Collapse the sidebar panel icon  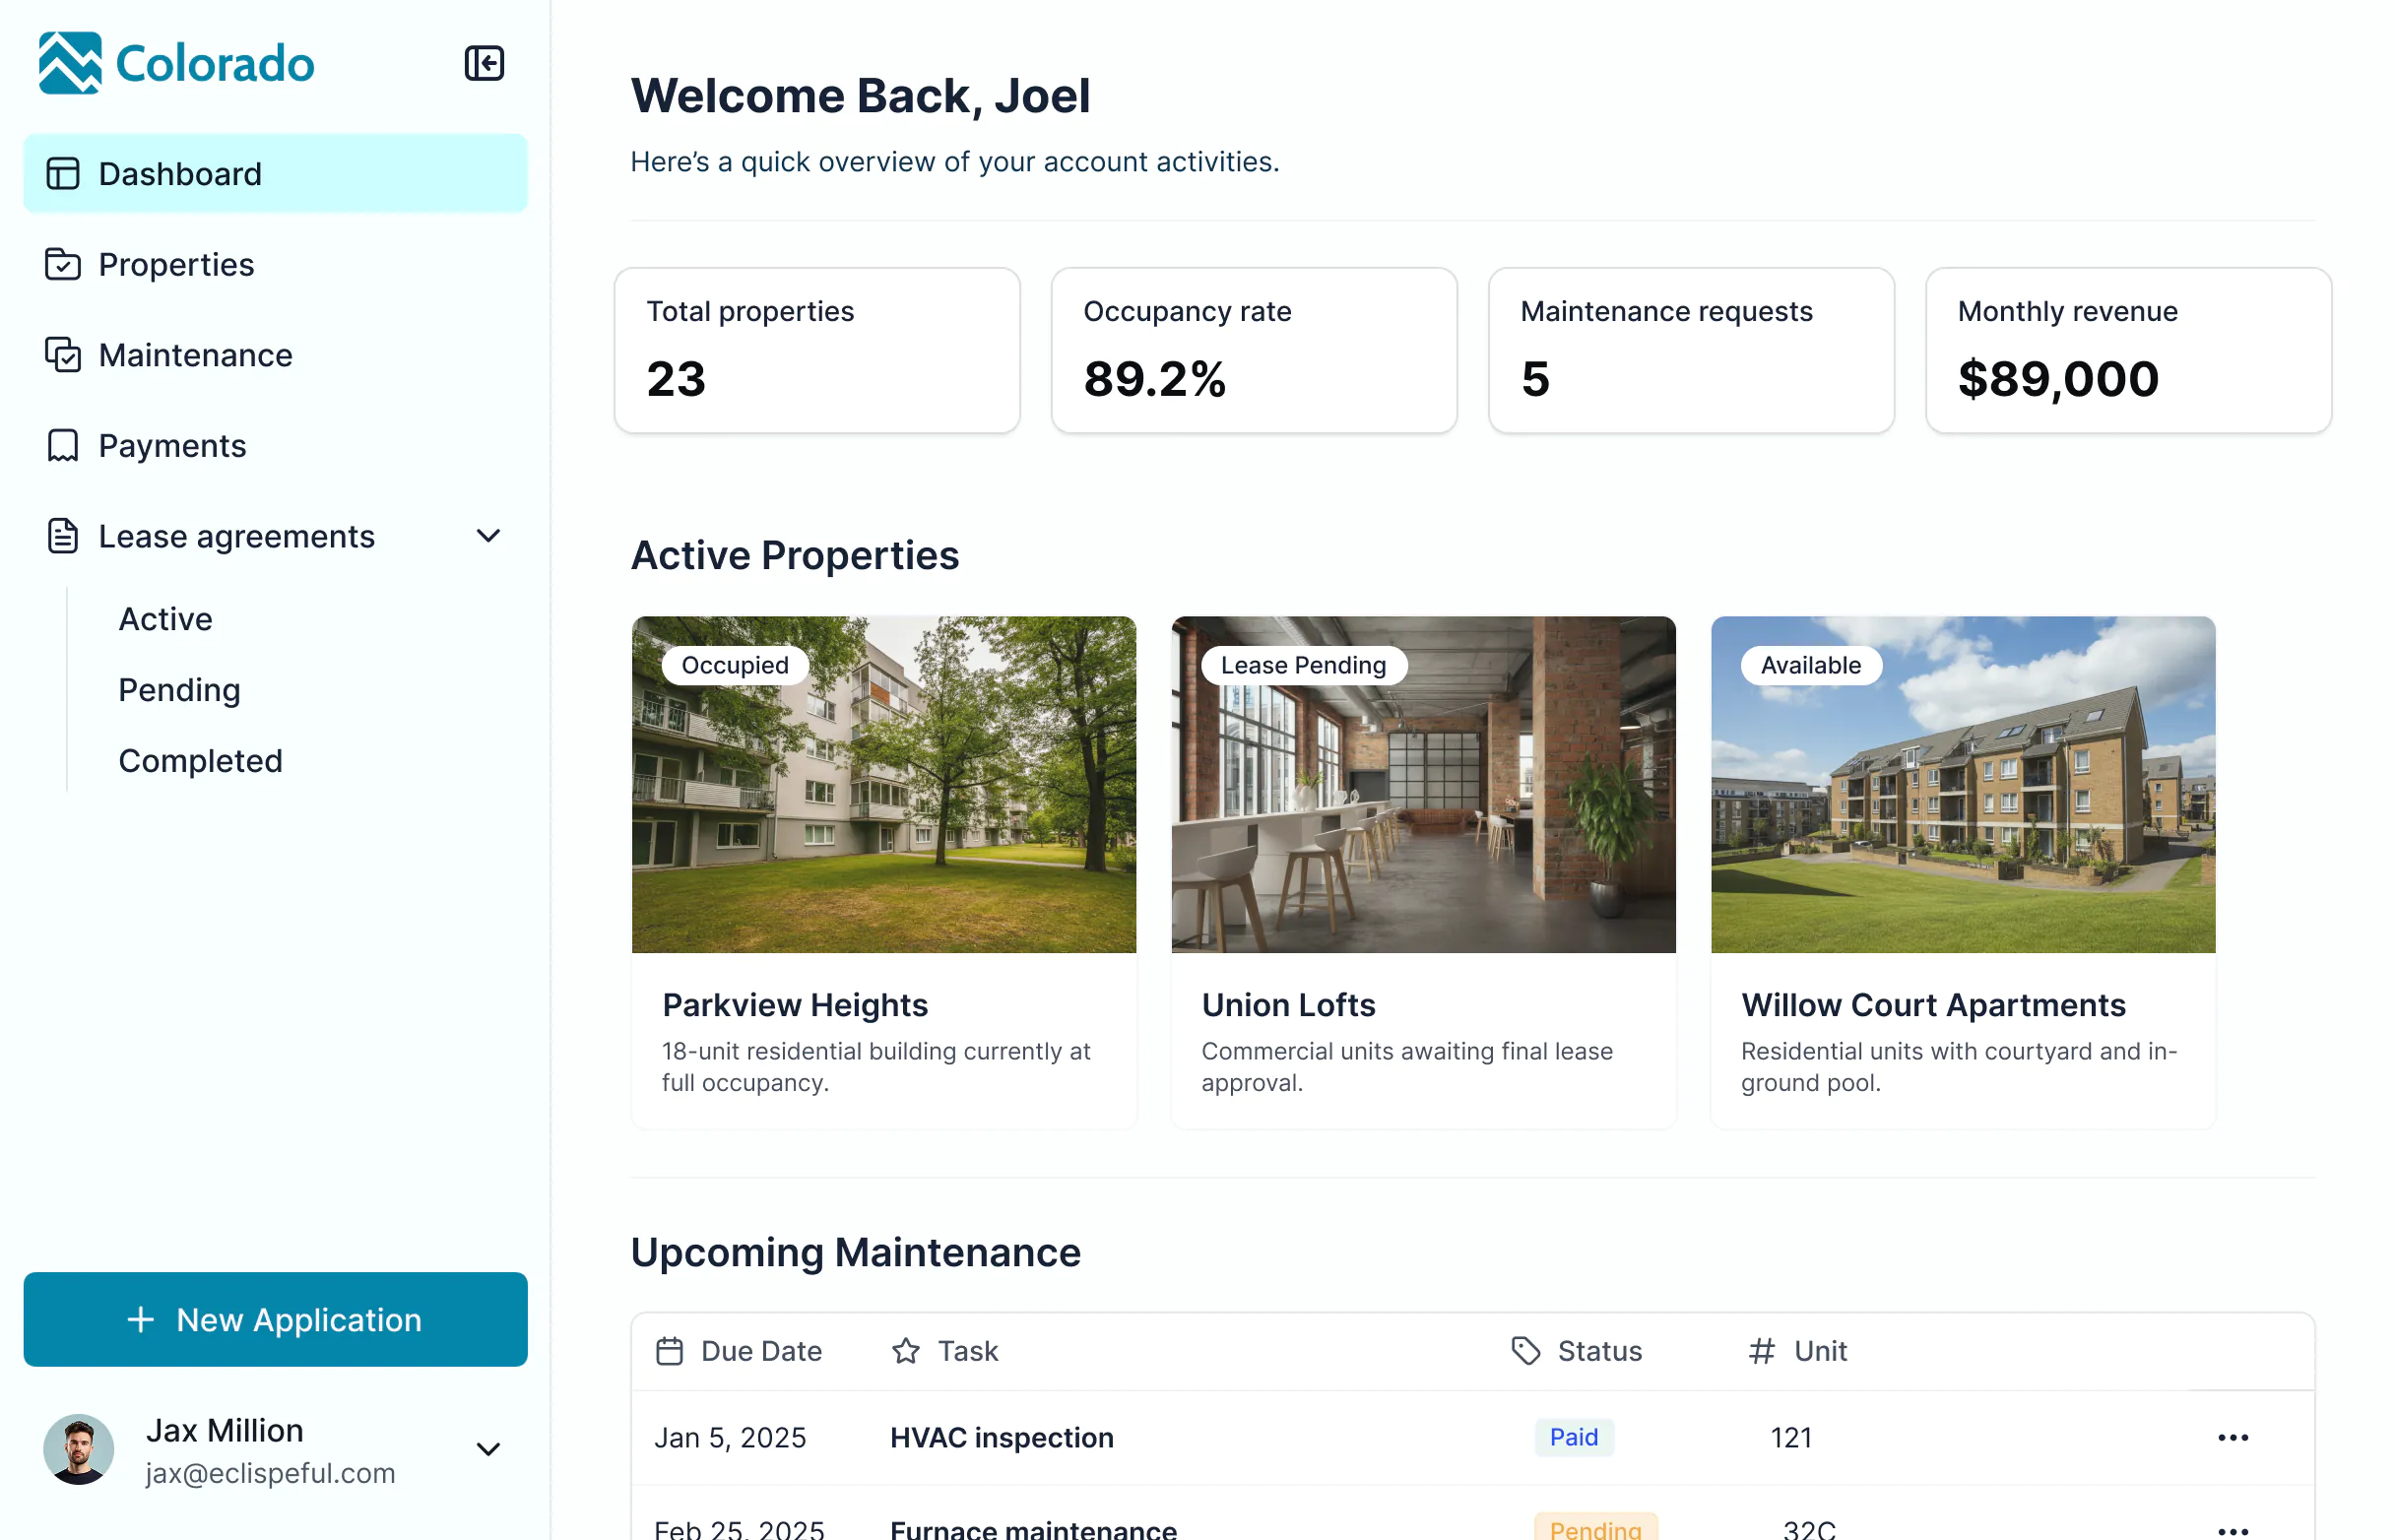484,63
